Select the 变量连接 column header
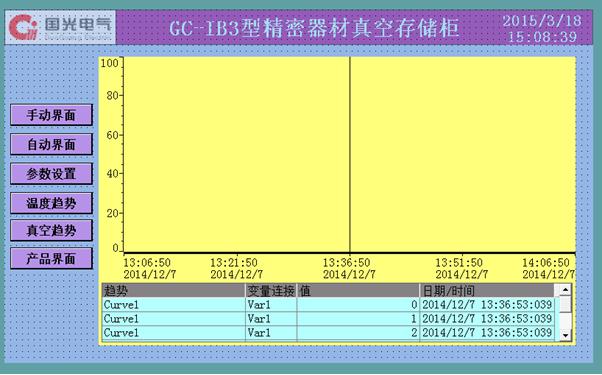Image resolution: width=602 pixels, height=375 pixels. coord(271,291)
